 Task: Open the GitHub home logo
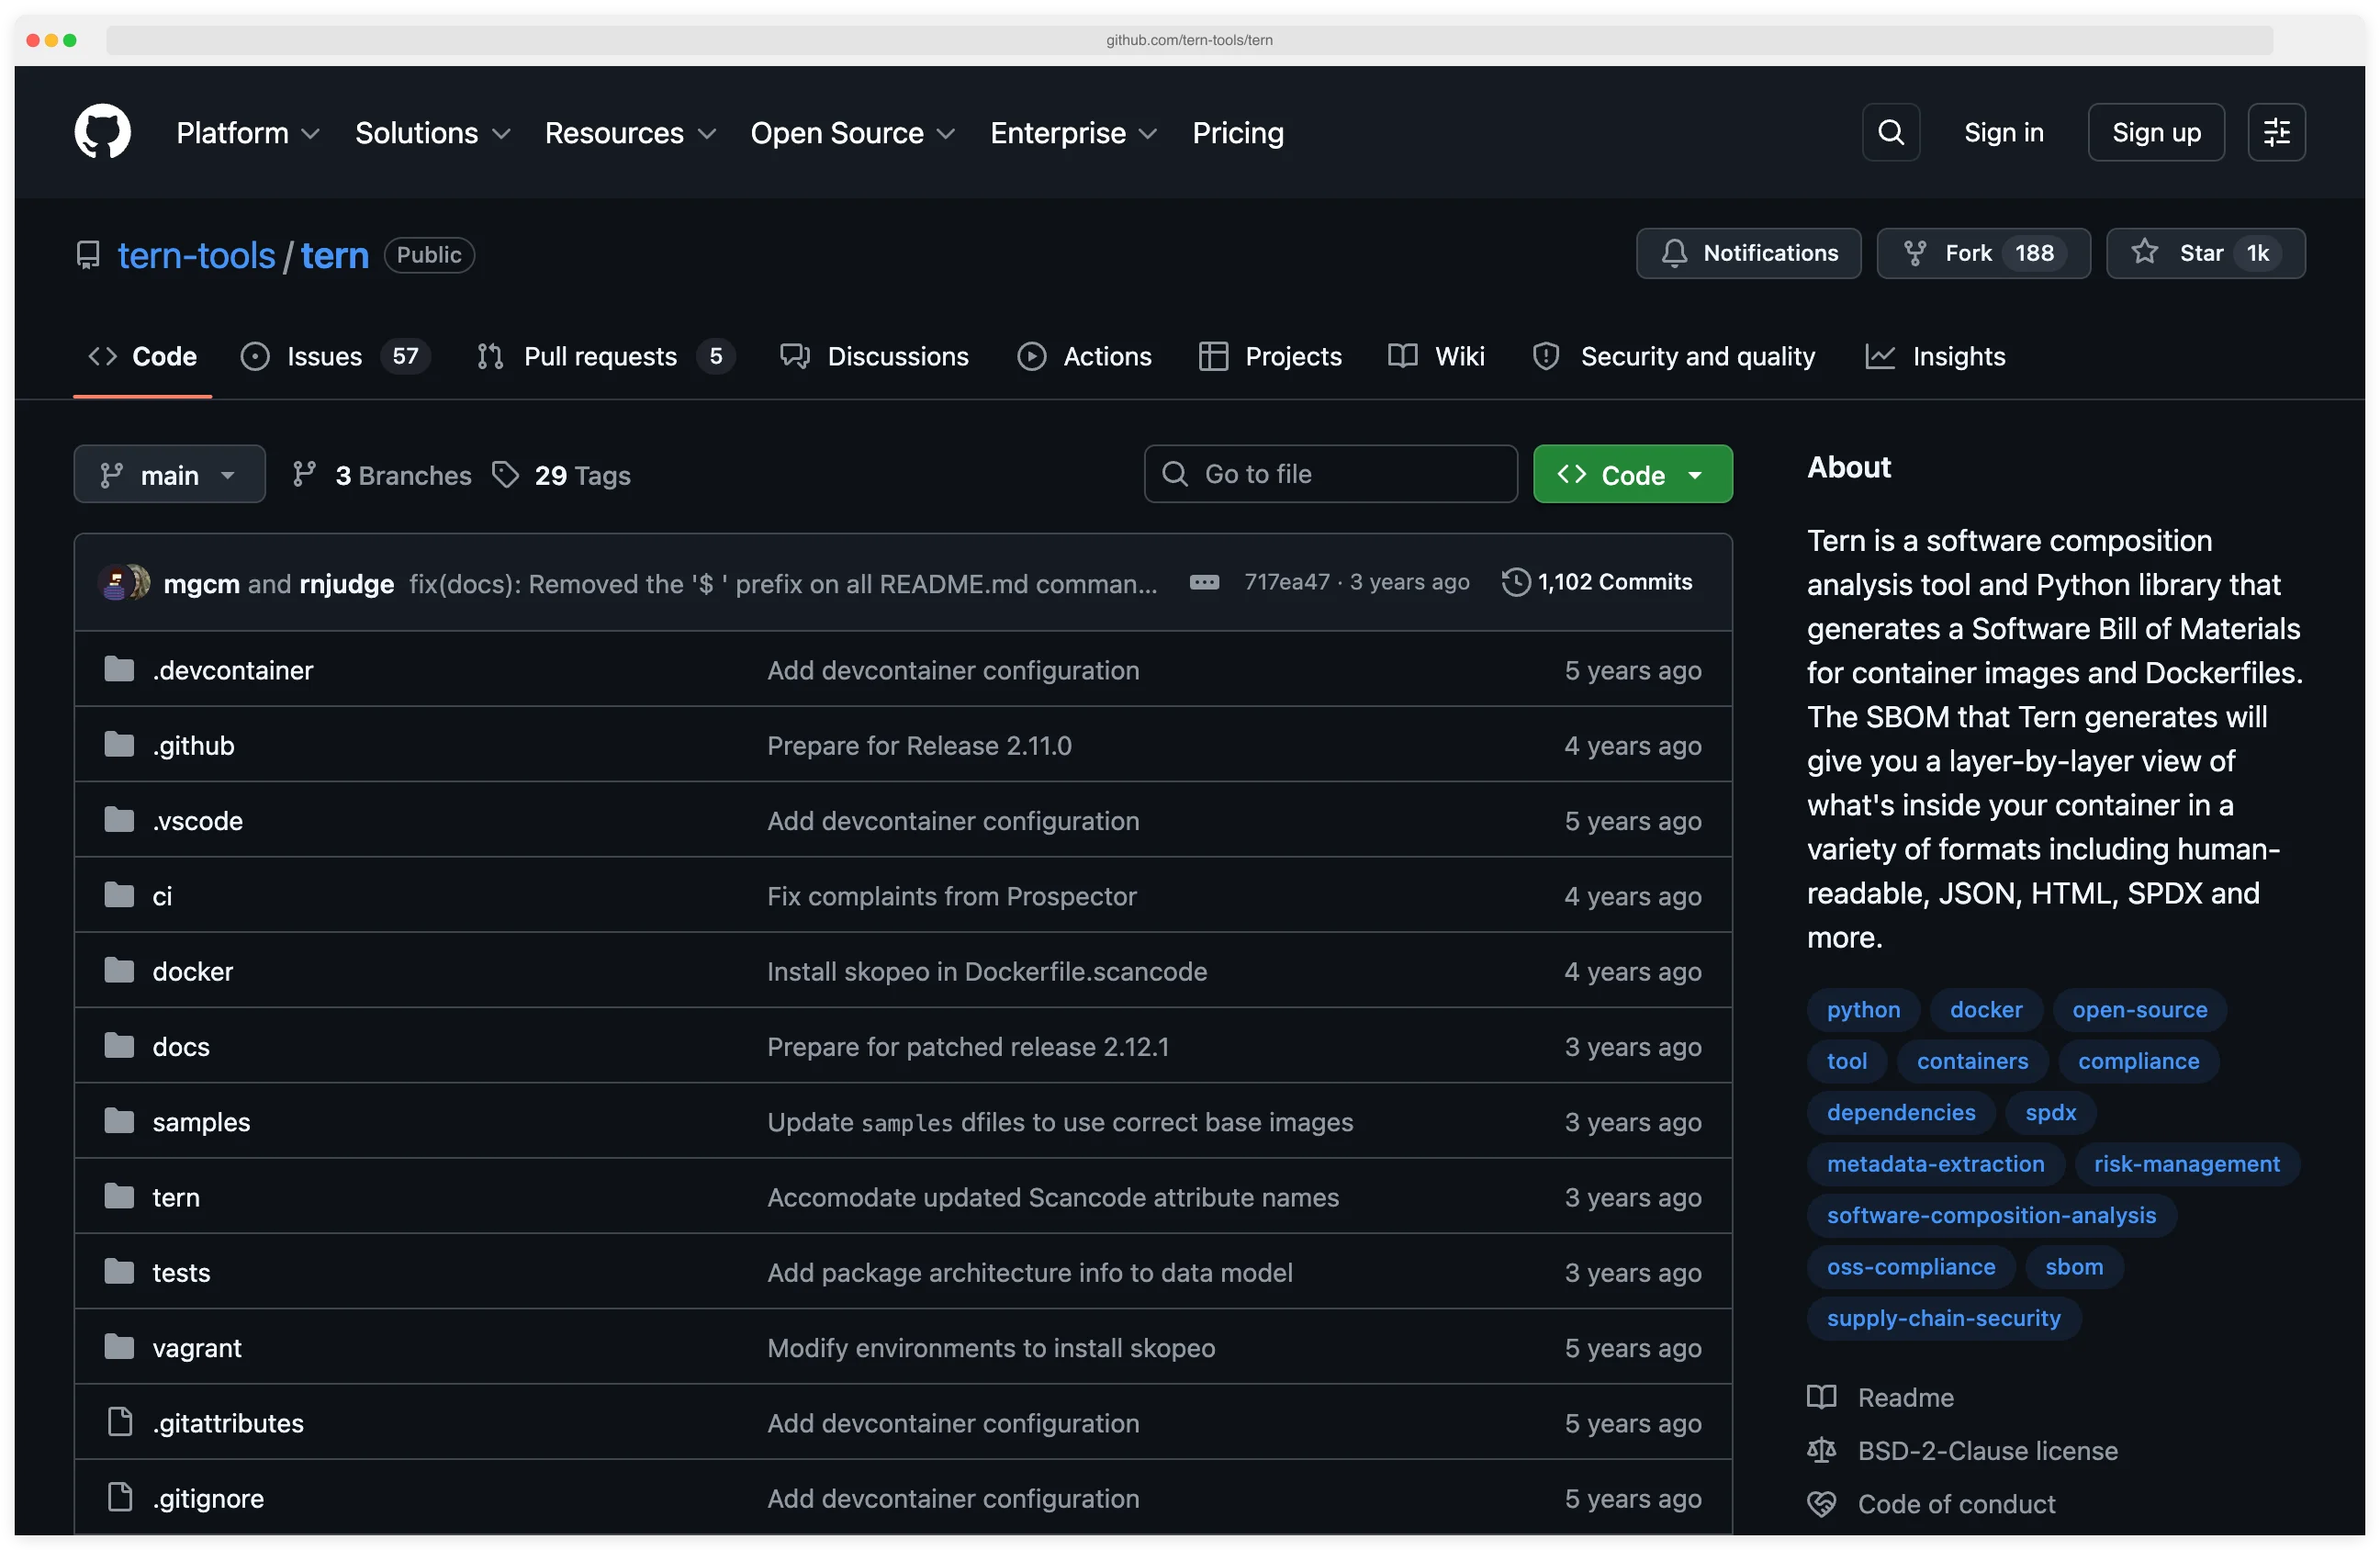coord(102,131)
